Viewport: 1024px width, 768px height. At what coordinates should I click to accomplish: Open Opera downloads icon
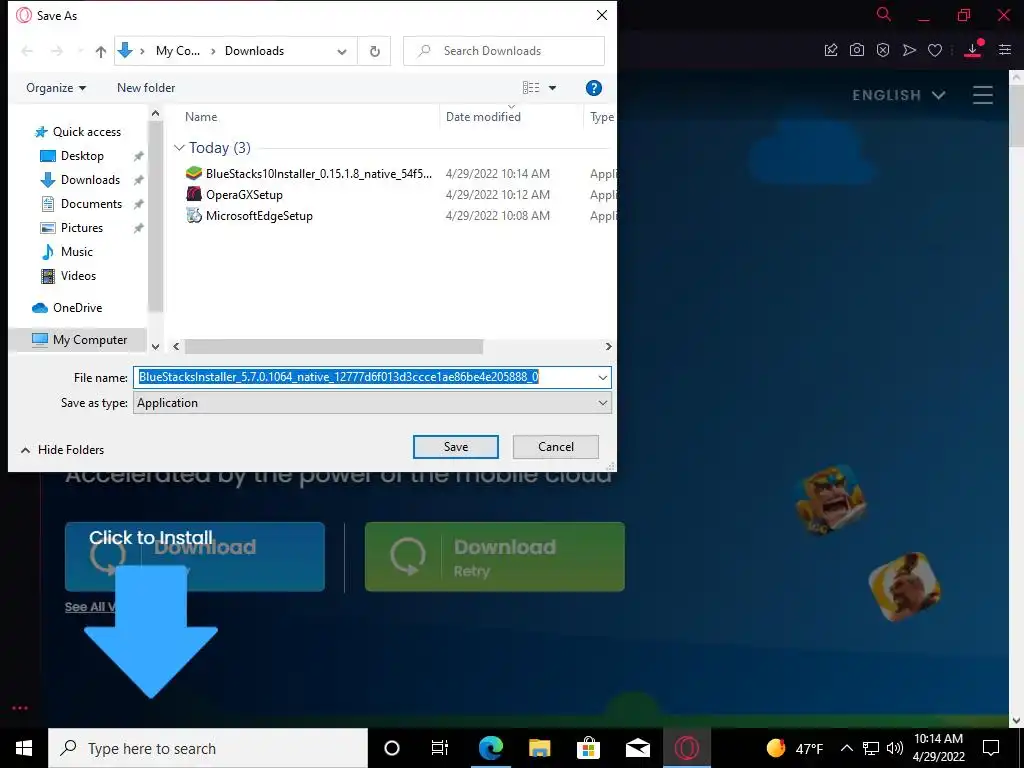tap(973, 49)
